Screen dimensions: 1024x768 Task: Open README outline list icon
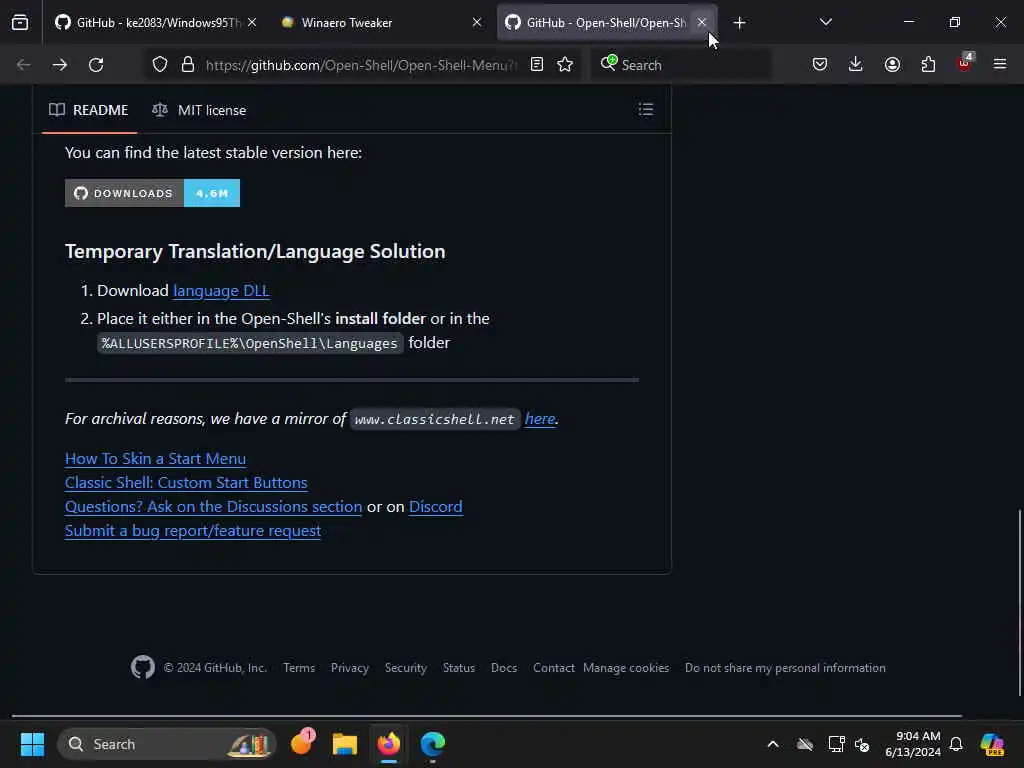pyautogui.click(x=646, y=109)
